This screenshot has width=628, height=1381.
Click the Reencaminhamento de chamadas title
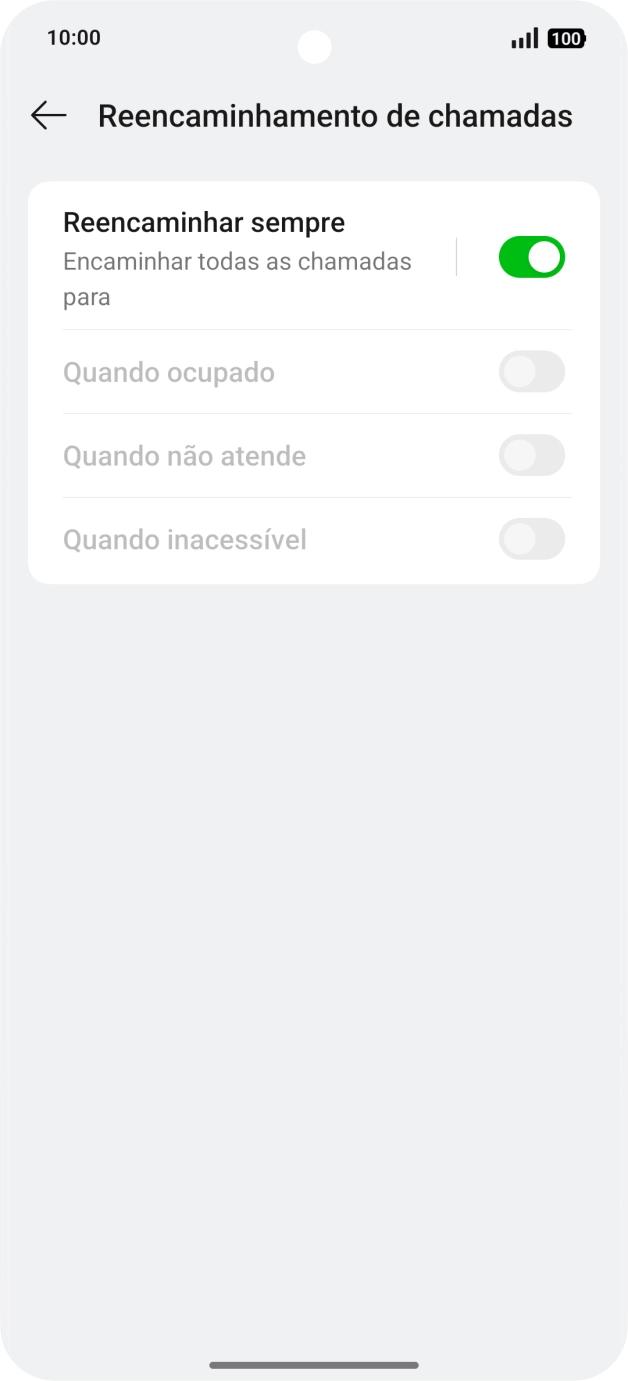334,116
